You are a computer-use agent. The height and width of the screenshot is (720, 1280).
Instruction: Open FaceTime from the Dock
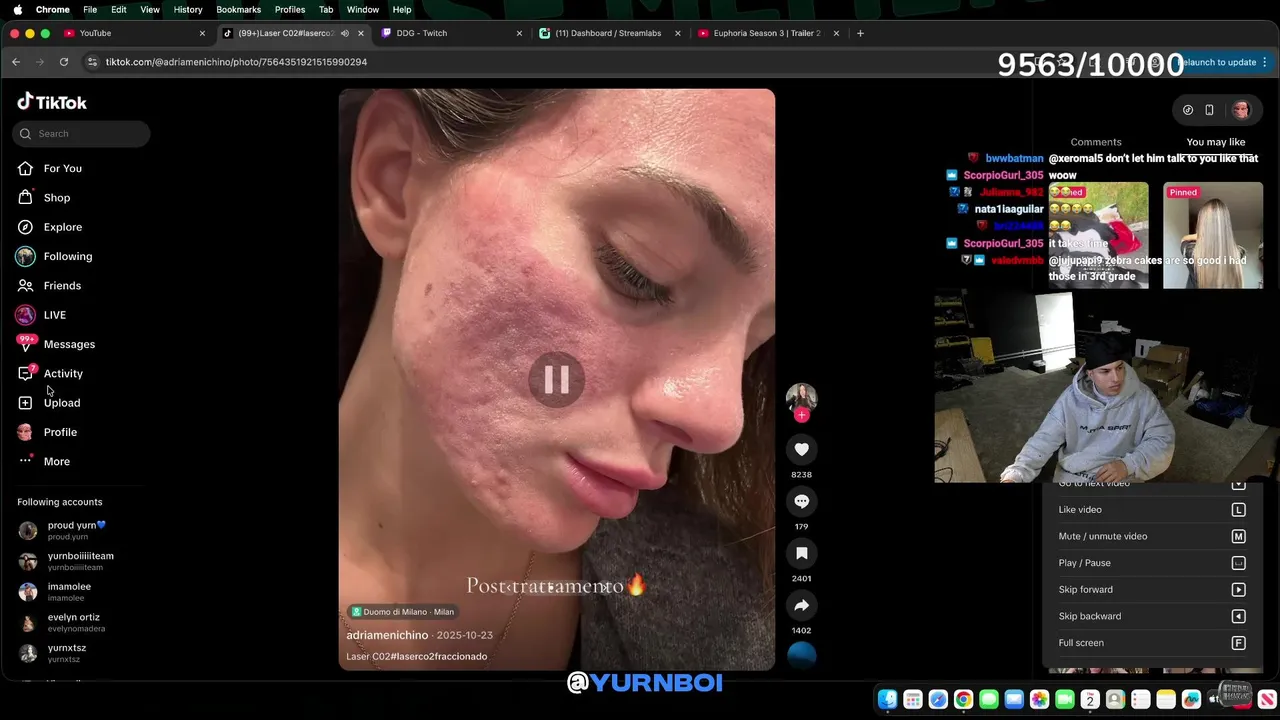1065,700
